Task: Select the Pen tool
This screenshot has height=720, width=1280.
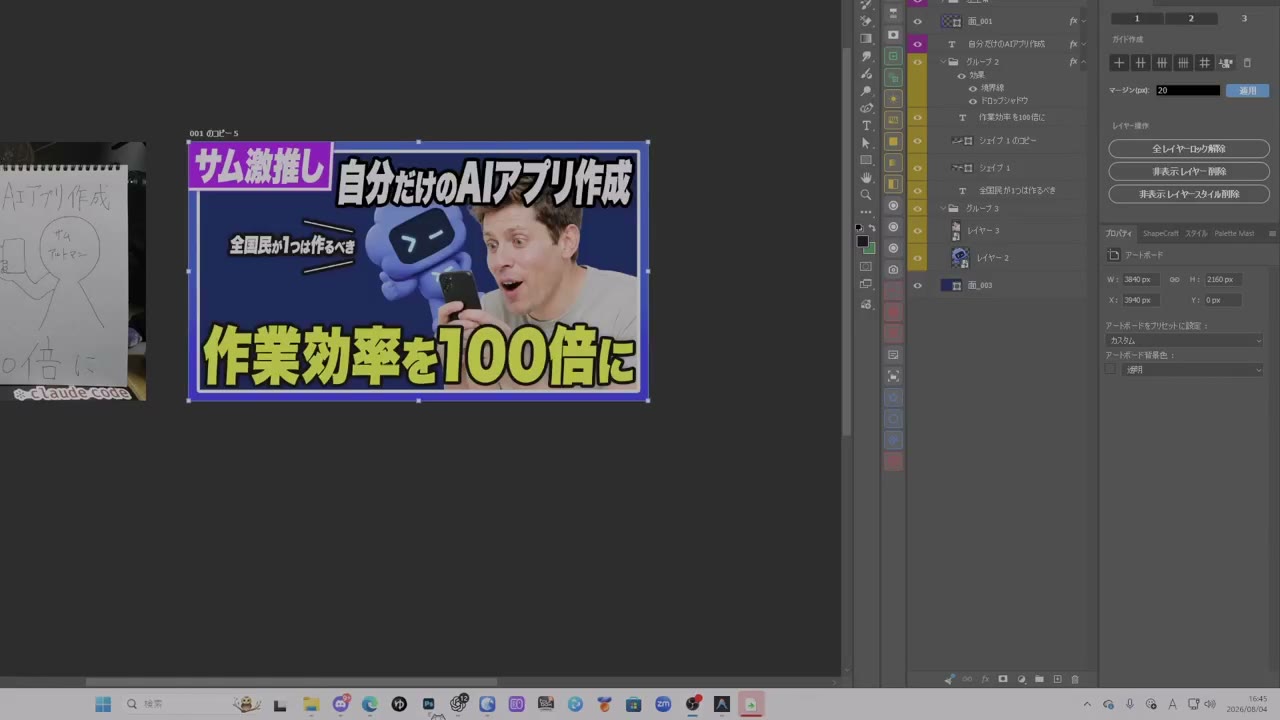Action: point(866,109)
